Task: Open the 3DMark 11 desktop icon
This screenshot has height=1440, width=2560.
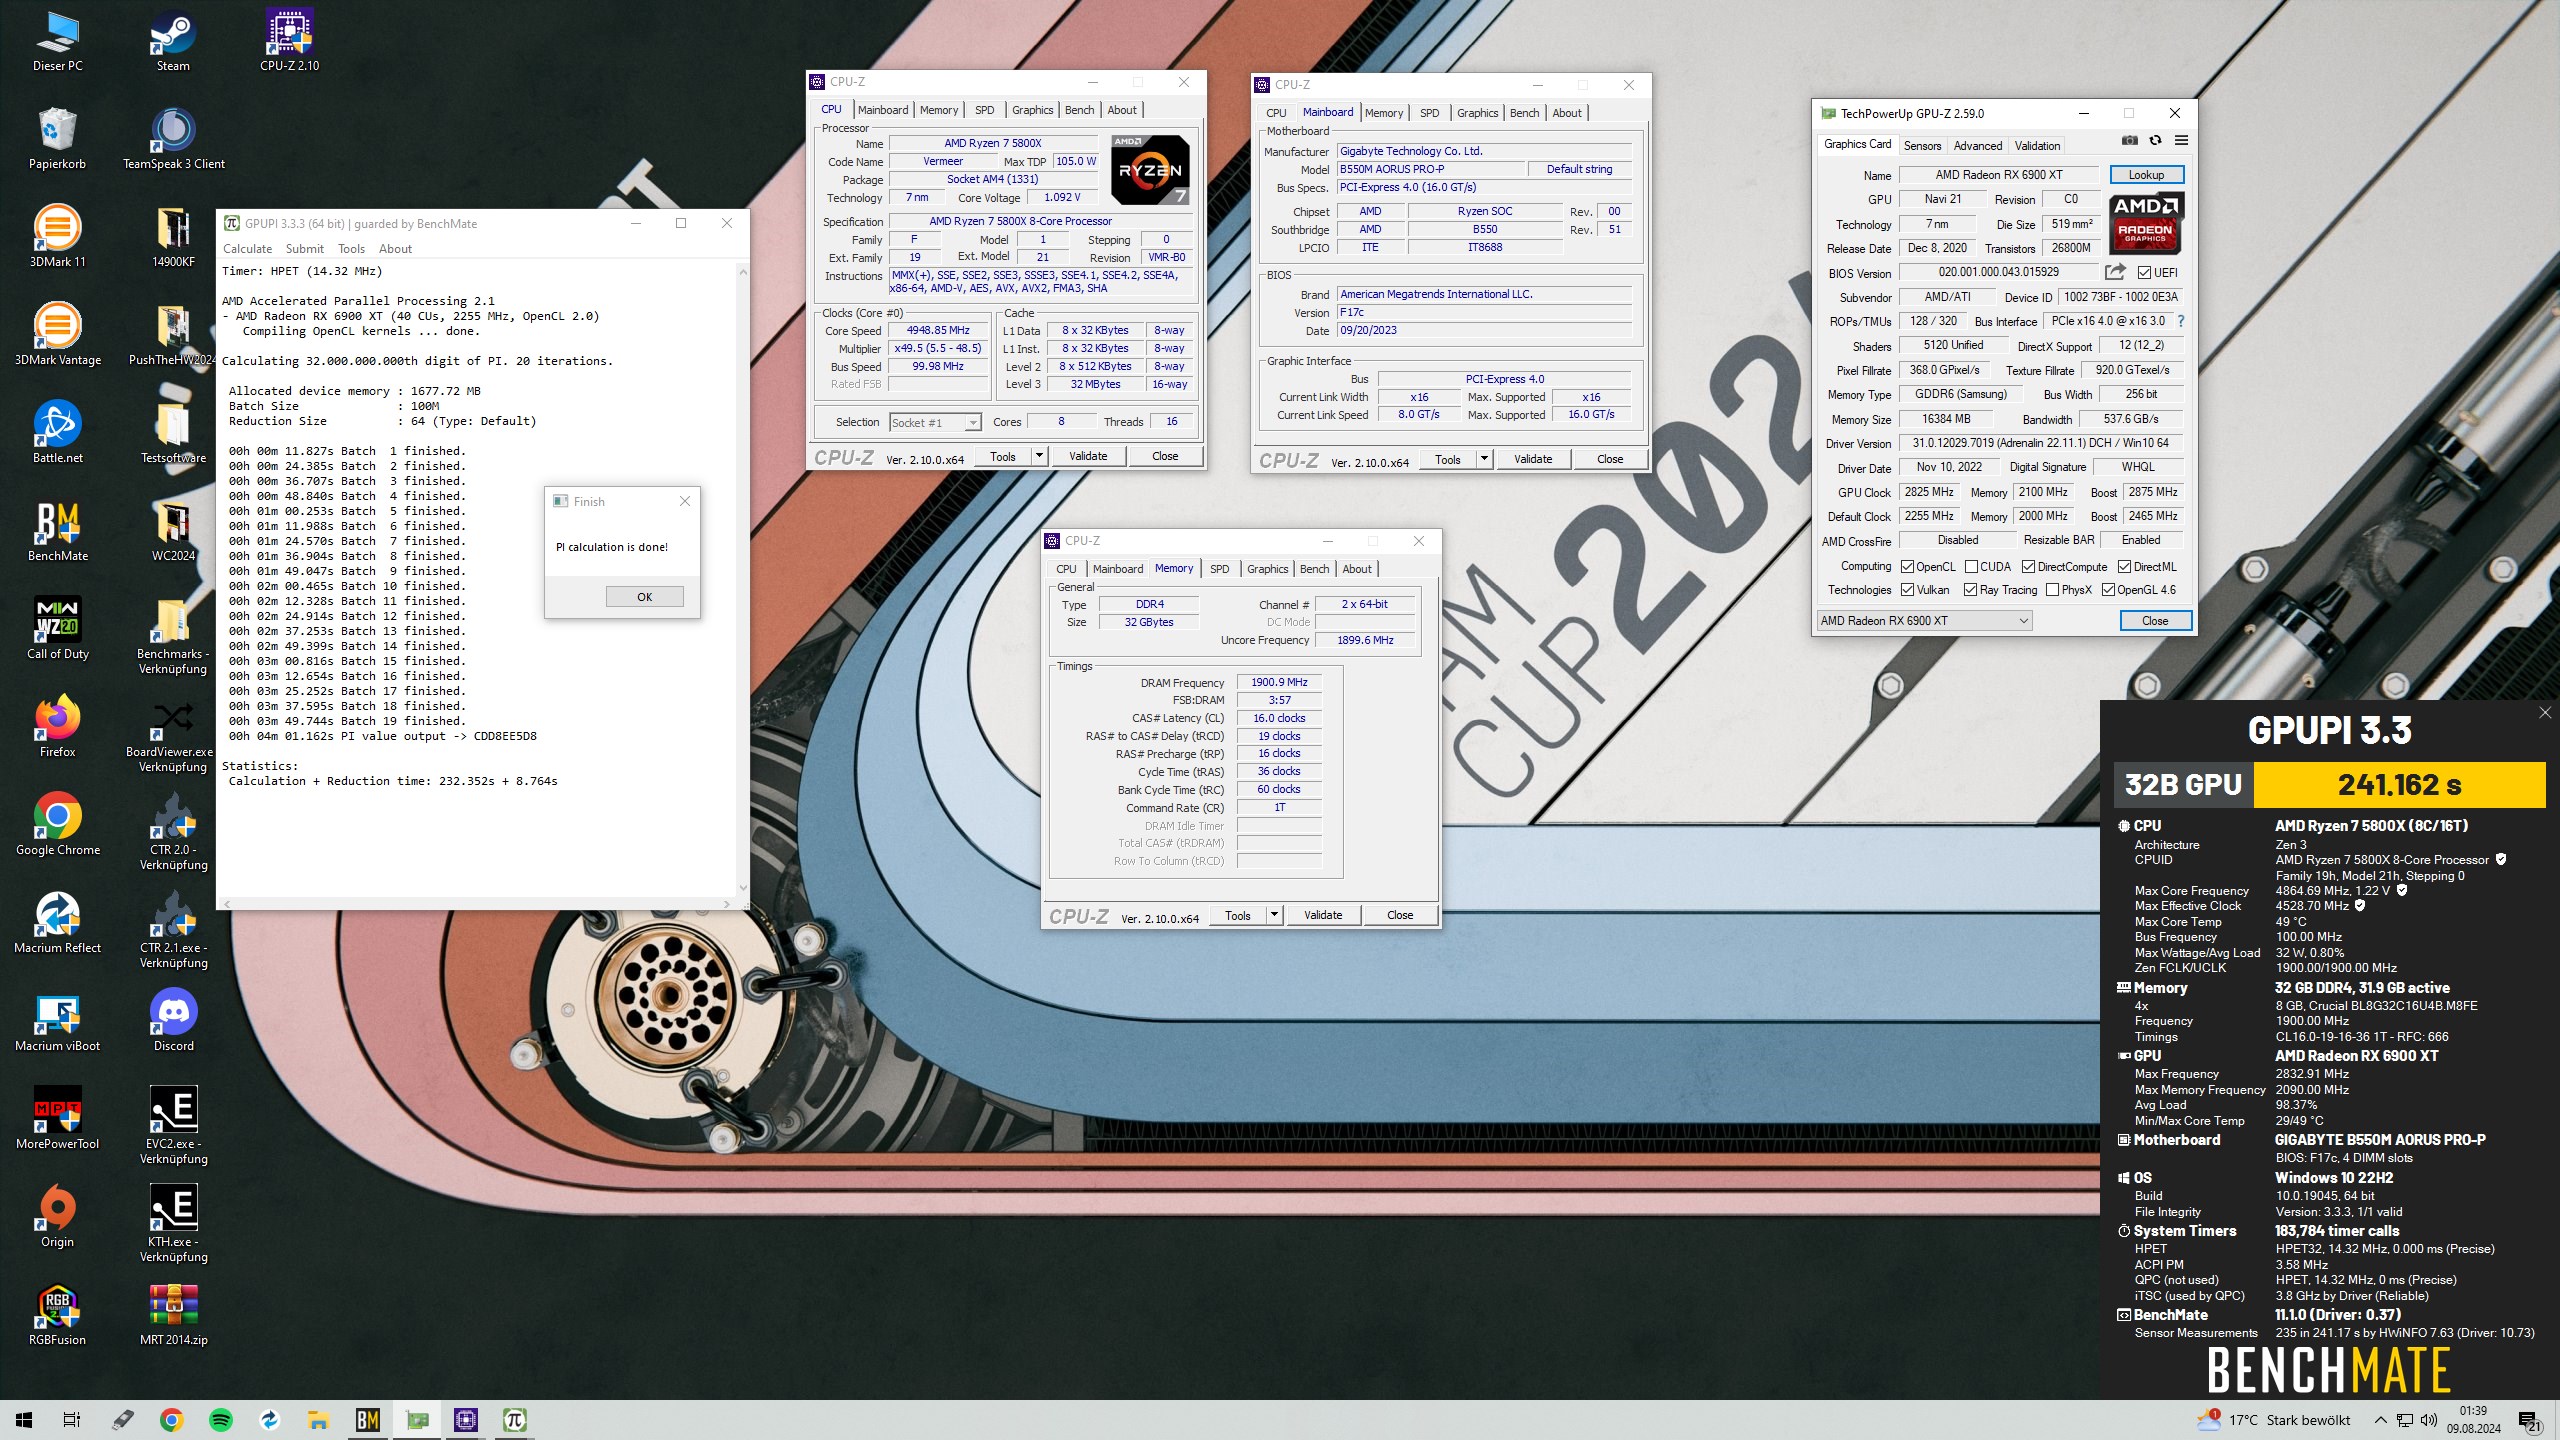Action: point(57,238)
